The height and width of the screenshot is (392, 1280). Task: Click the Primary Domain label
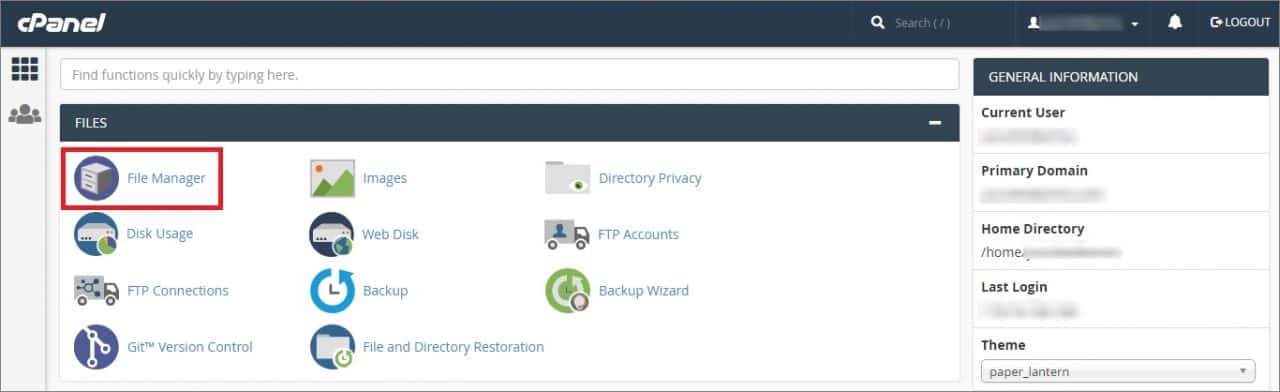[1034, 170]
